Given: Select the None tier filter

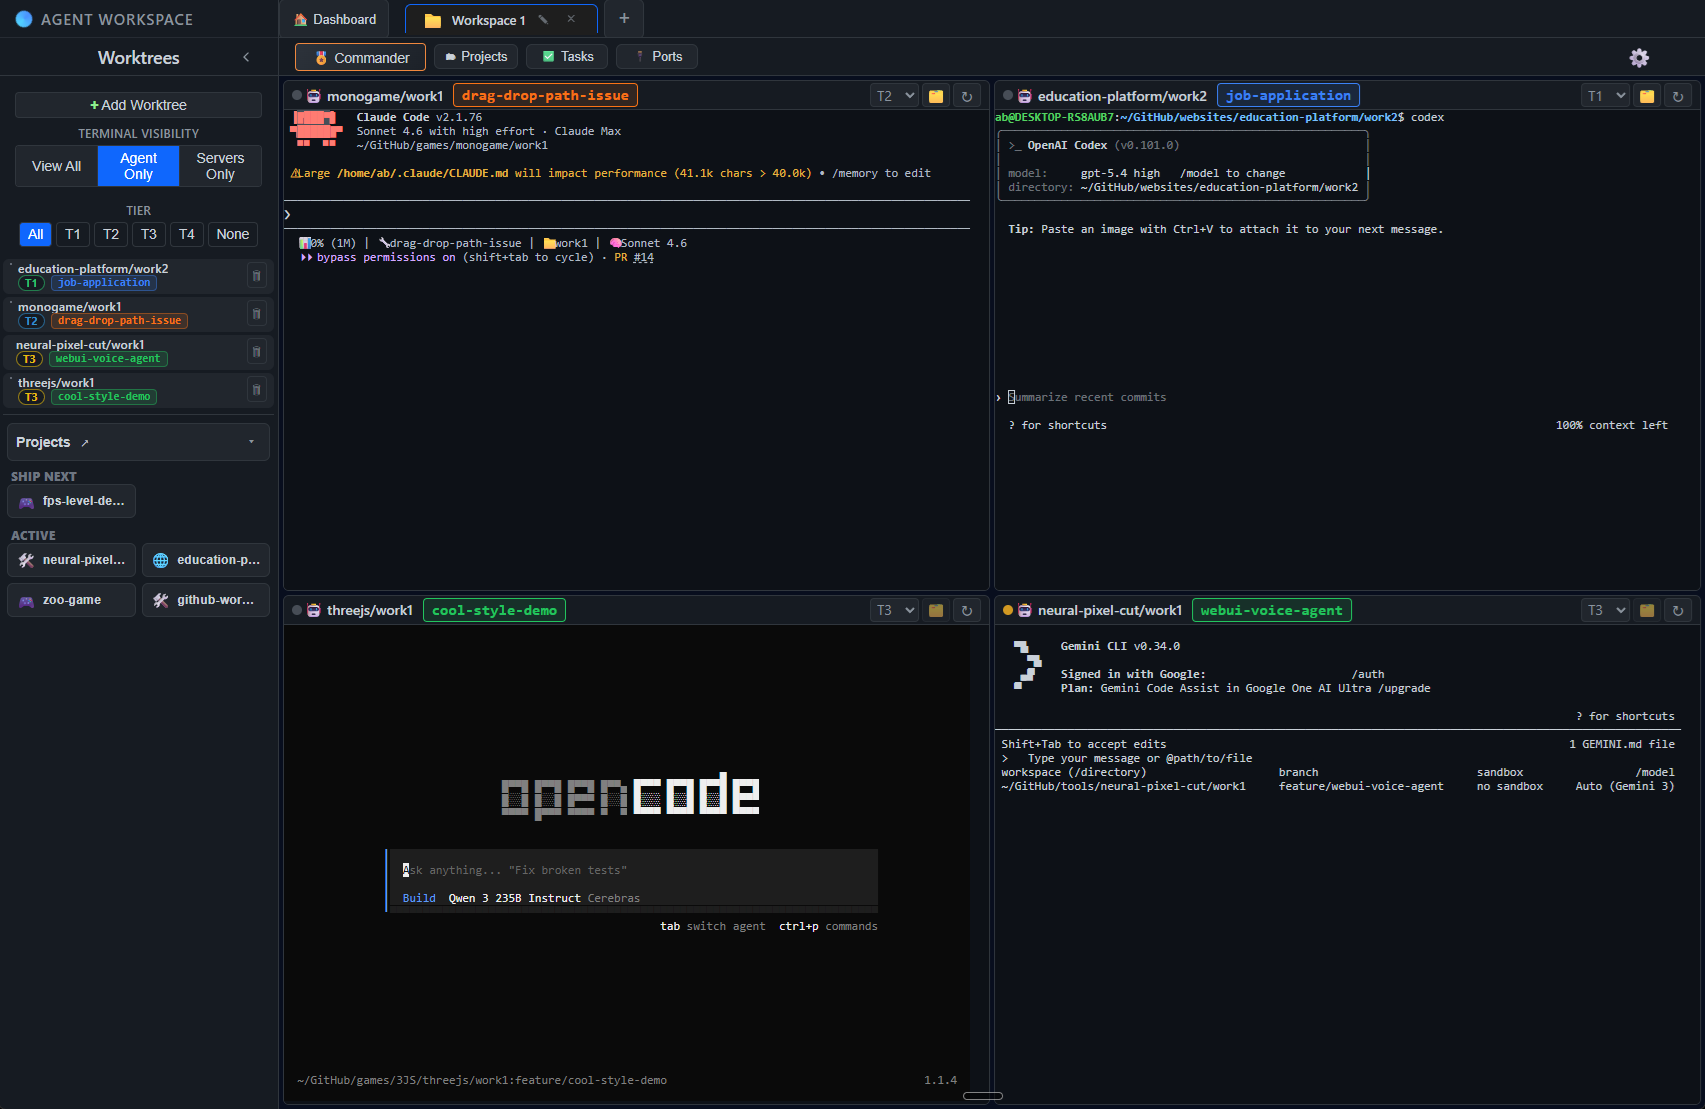Looking at the screenshot, I should [x=232, y=234].
